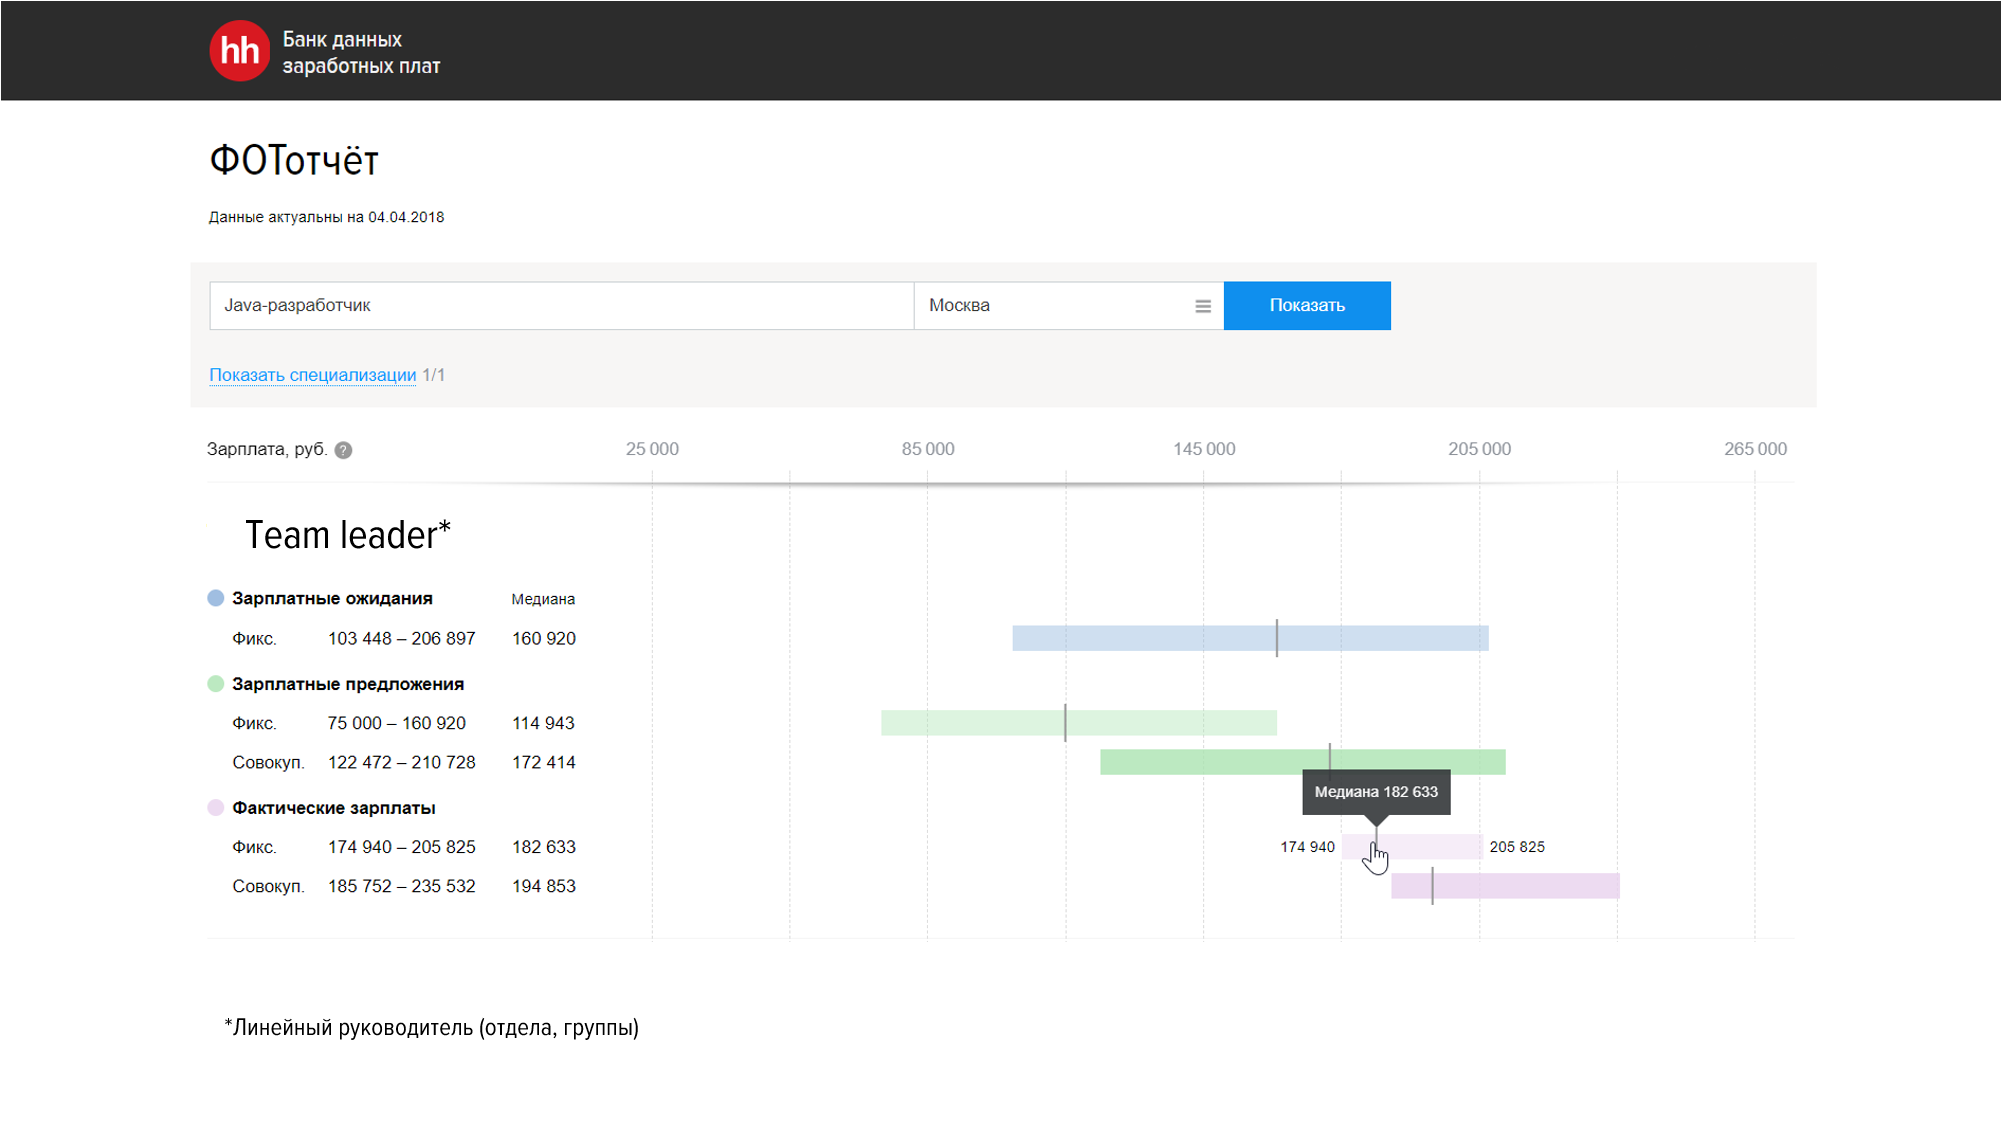Click the median value 172 414
The image size is (2002, 1127).
coord(544,762)
